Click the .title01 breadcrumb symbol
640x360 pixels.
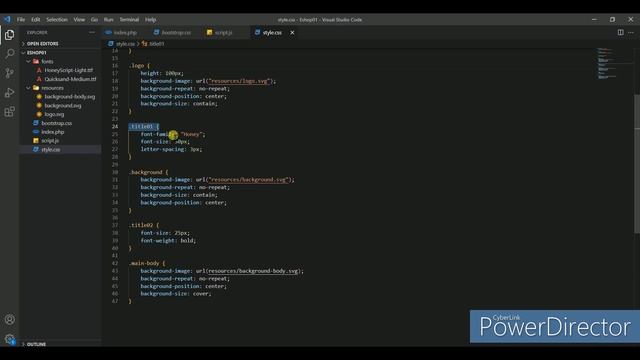[x=156, y=44]
